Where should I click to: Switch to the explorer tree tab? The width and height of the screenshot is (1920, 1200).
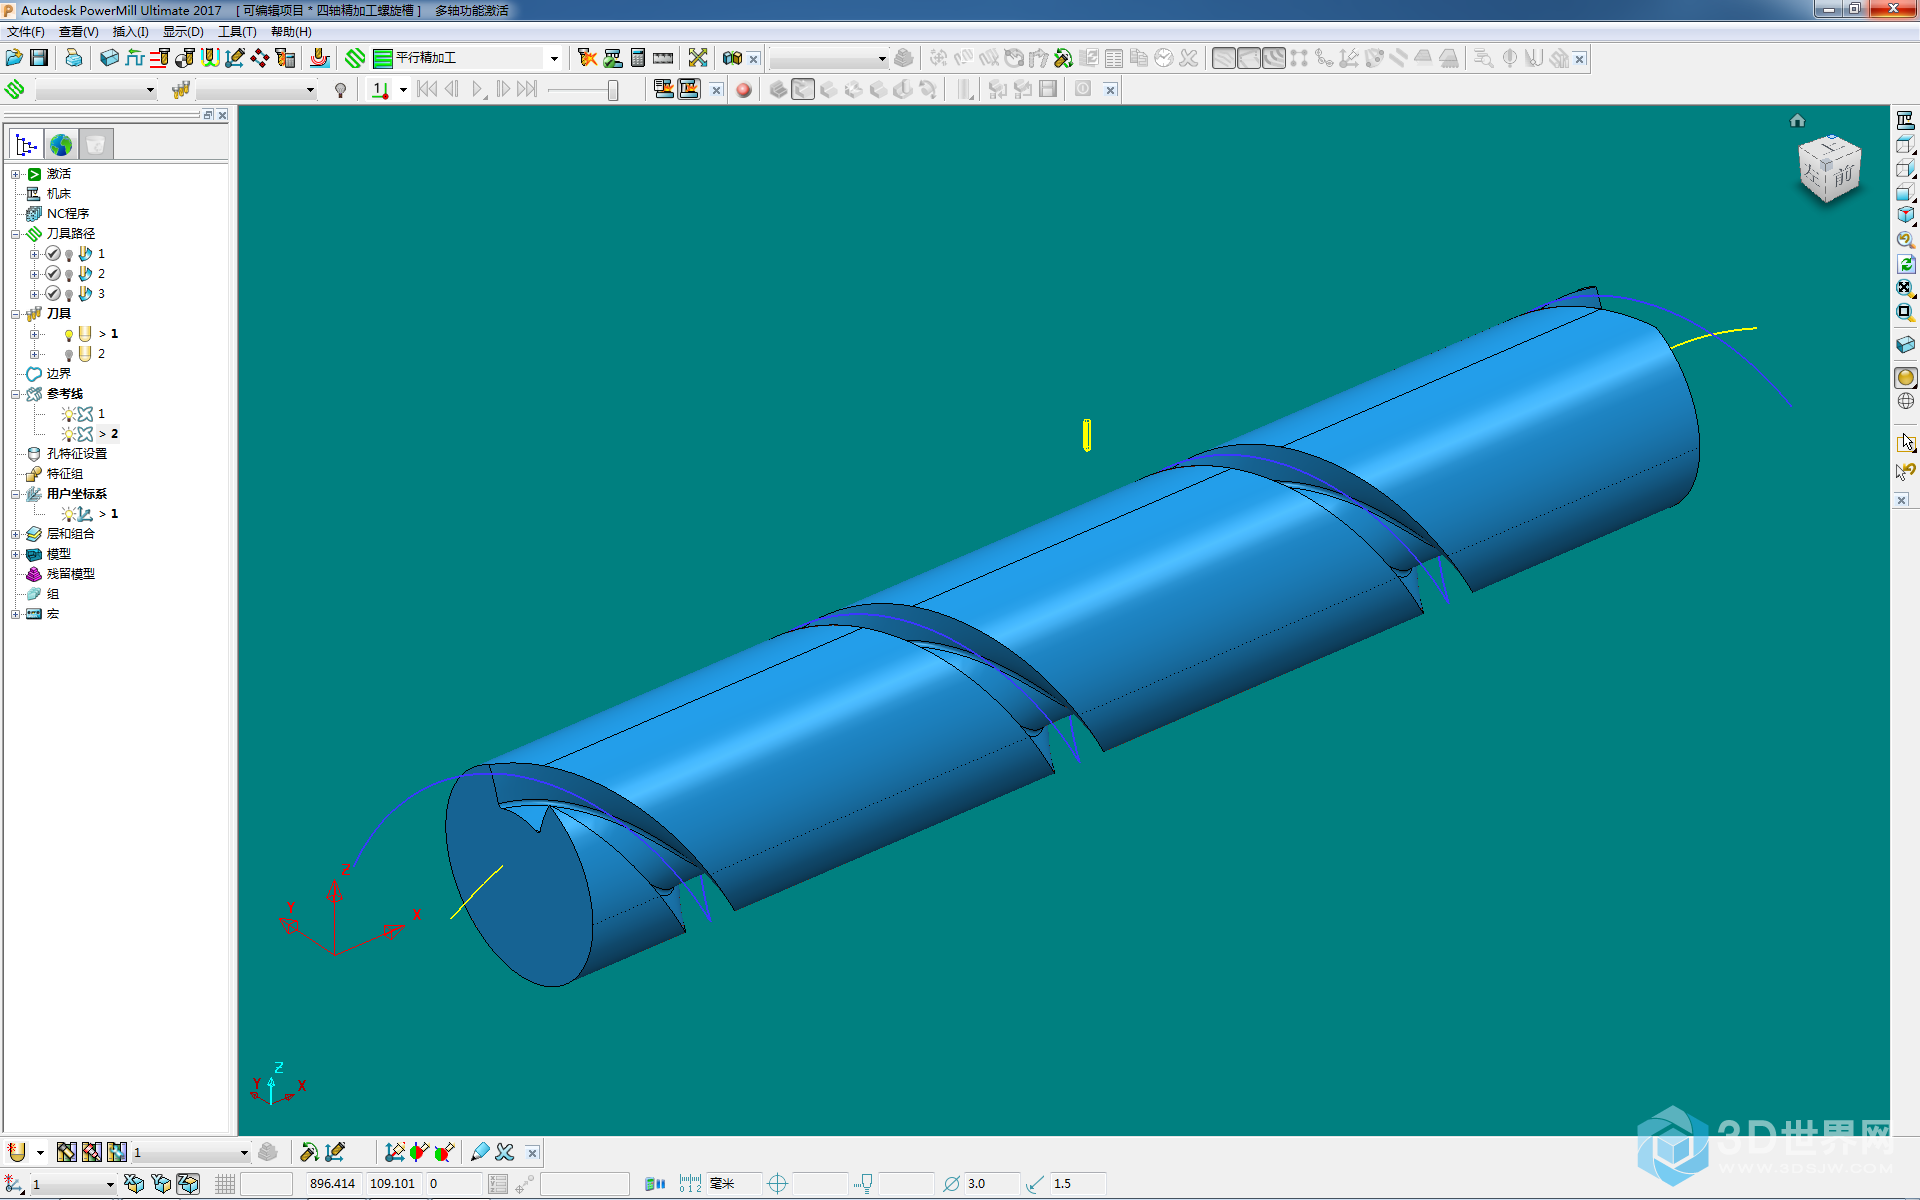[x=26, y=145]
